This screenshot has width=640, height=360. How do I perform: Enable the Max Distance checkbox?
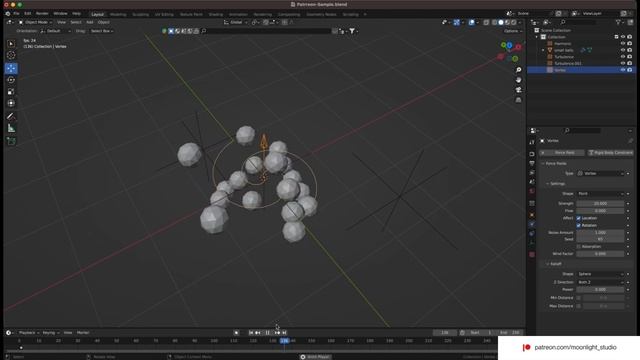coord(578,306)
